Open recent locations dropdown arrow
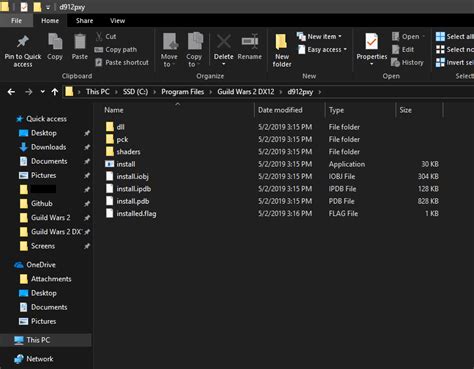 (42, 92)
